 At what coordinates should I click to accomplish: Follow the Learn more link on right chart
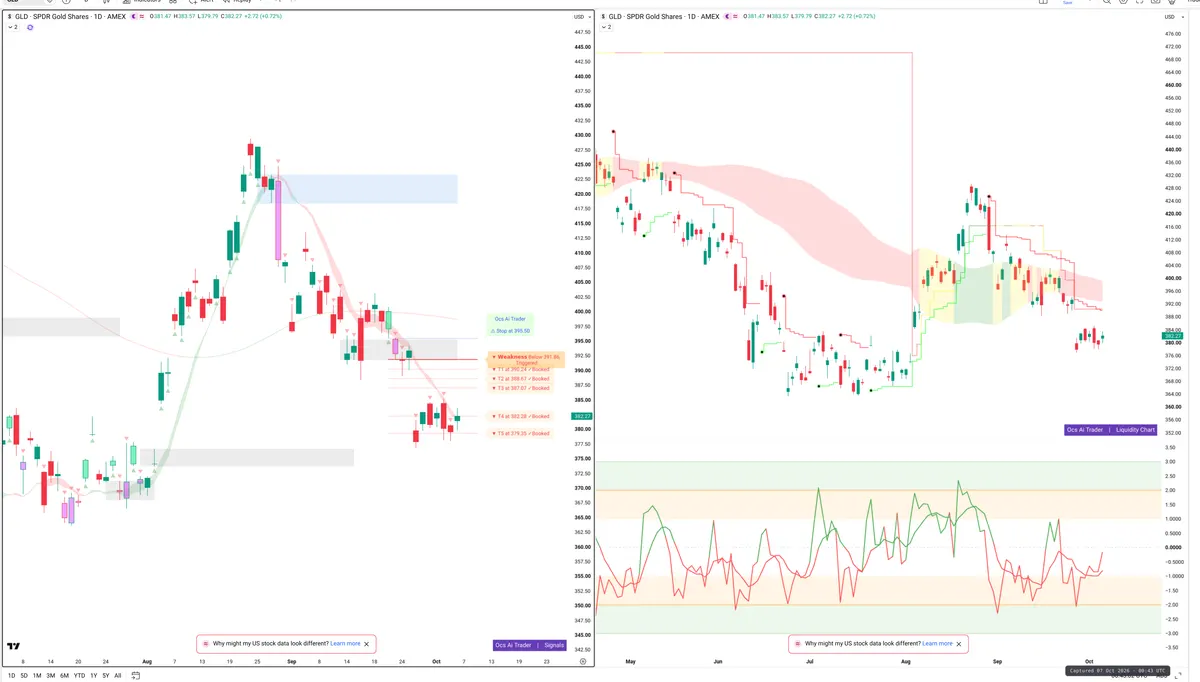[x=937, y=644]
